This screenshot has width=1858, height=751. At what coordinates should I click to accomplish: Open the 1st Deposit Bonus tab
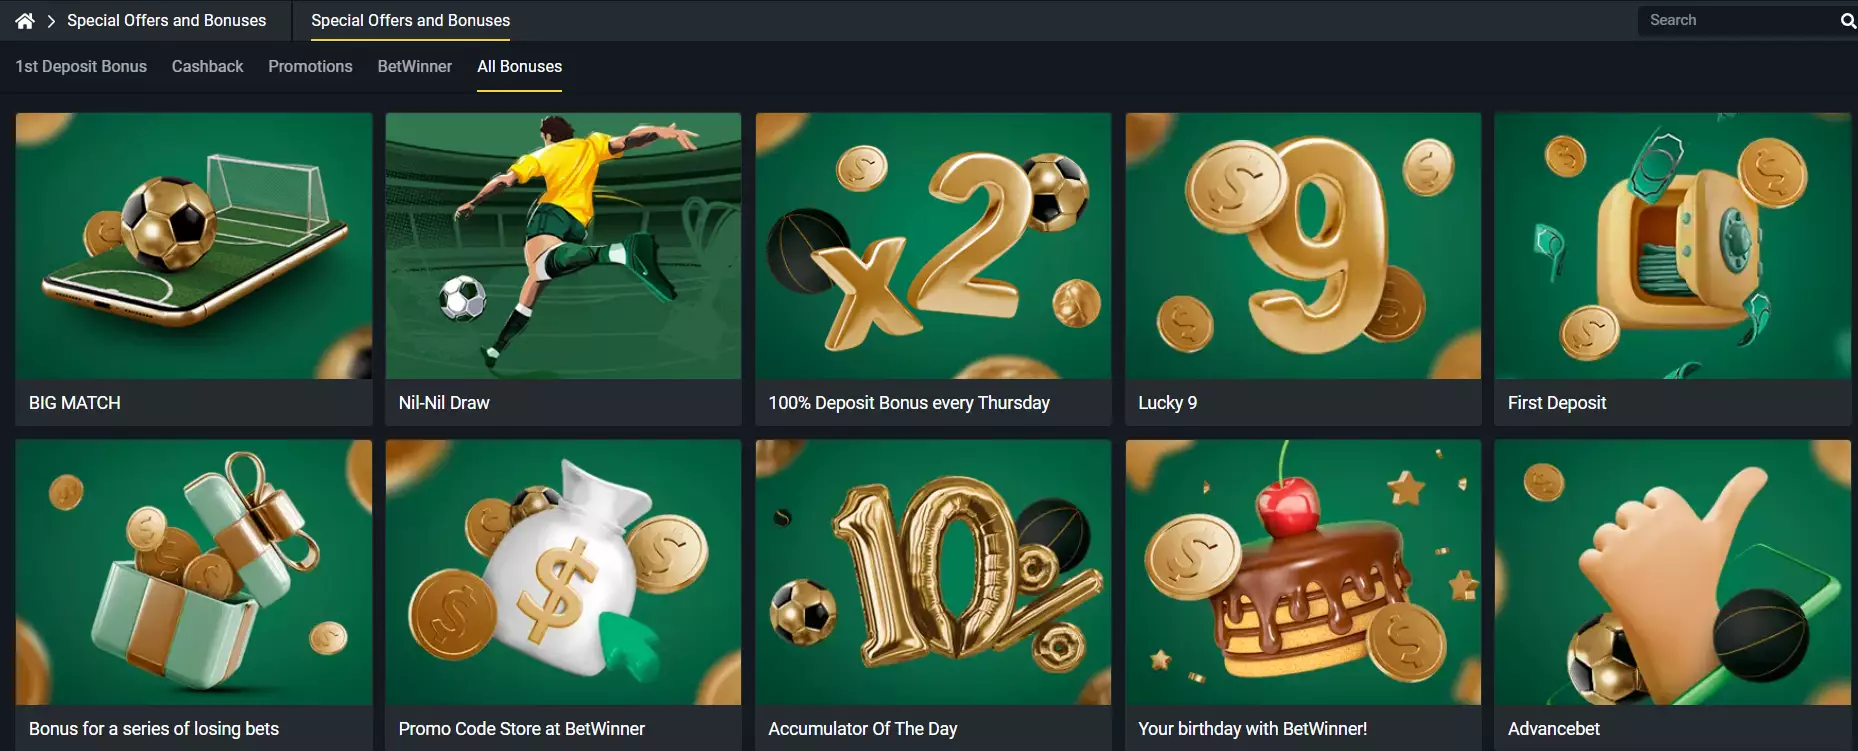point(81,66)
